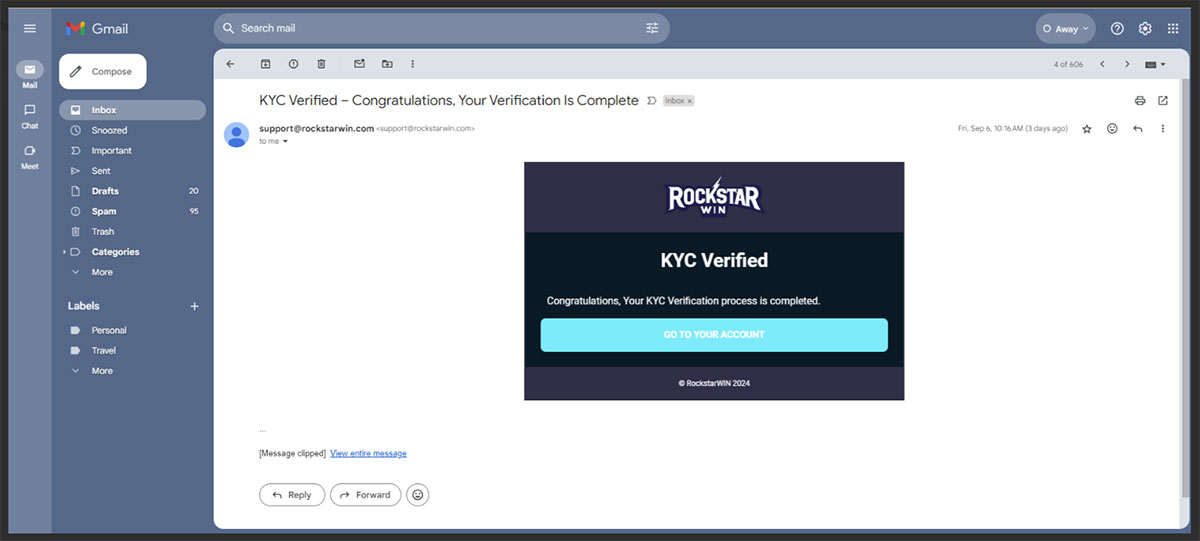This screenshot has width=1200, height=541.
Task: Click the RockstarWin logo in email
Action: pos(714,196)
